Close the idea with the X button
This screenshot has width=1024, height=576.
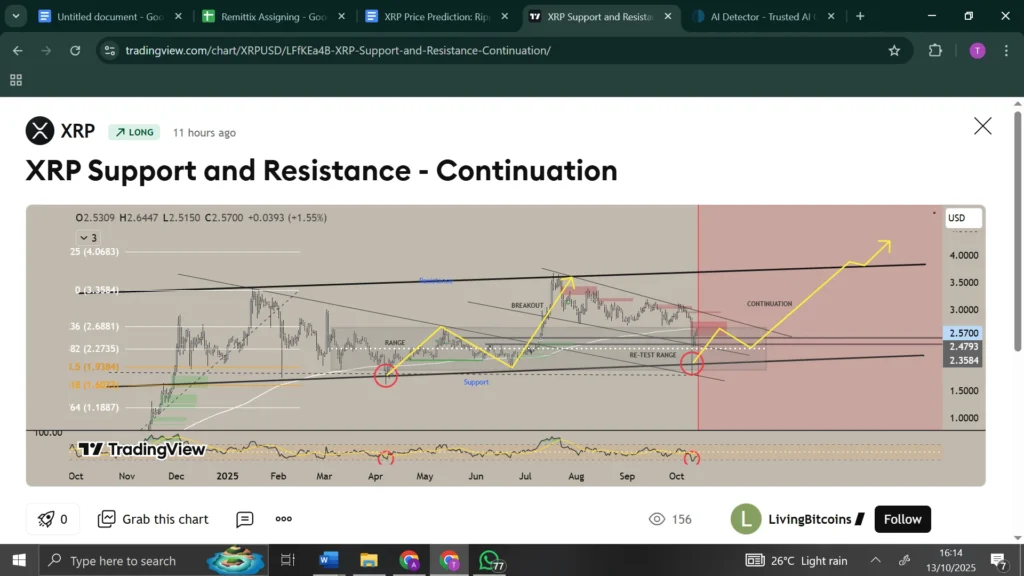click(983, 126)
